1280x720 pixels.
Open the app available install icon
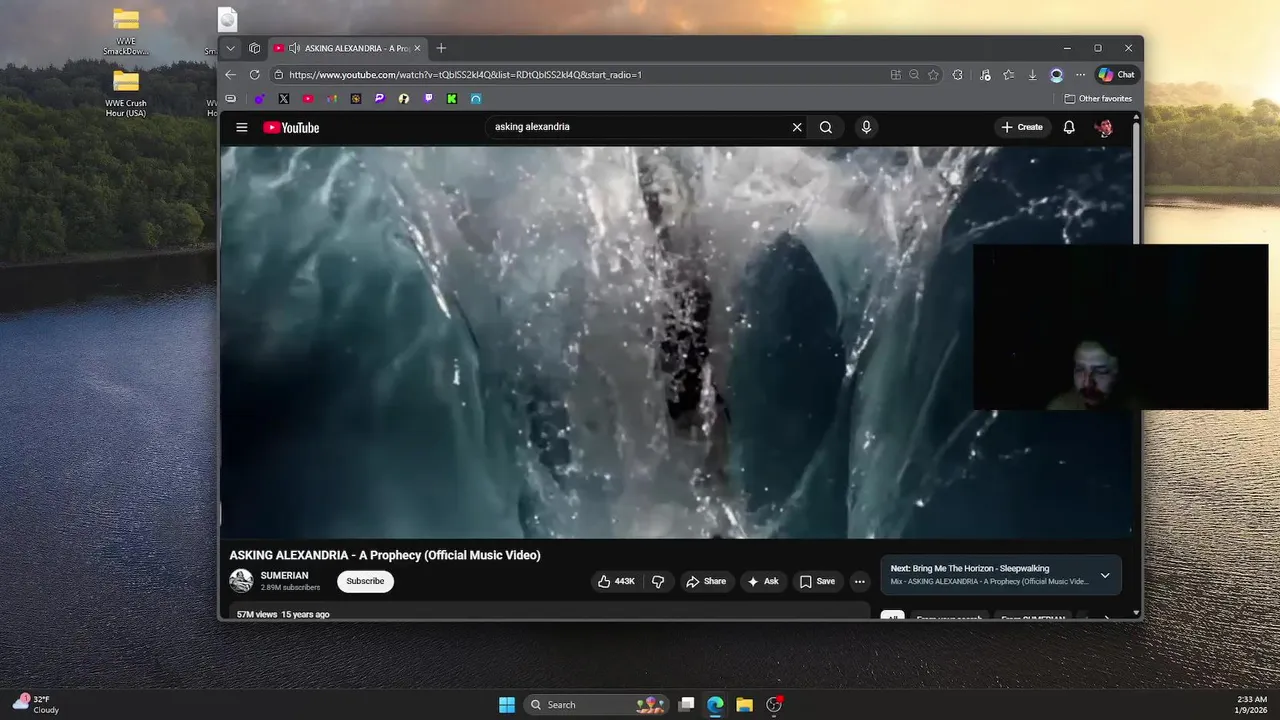click(x=896, y=75)
